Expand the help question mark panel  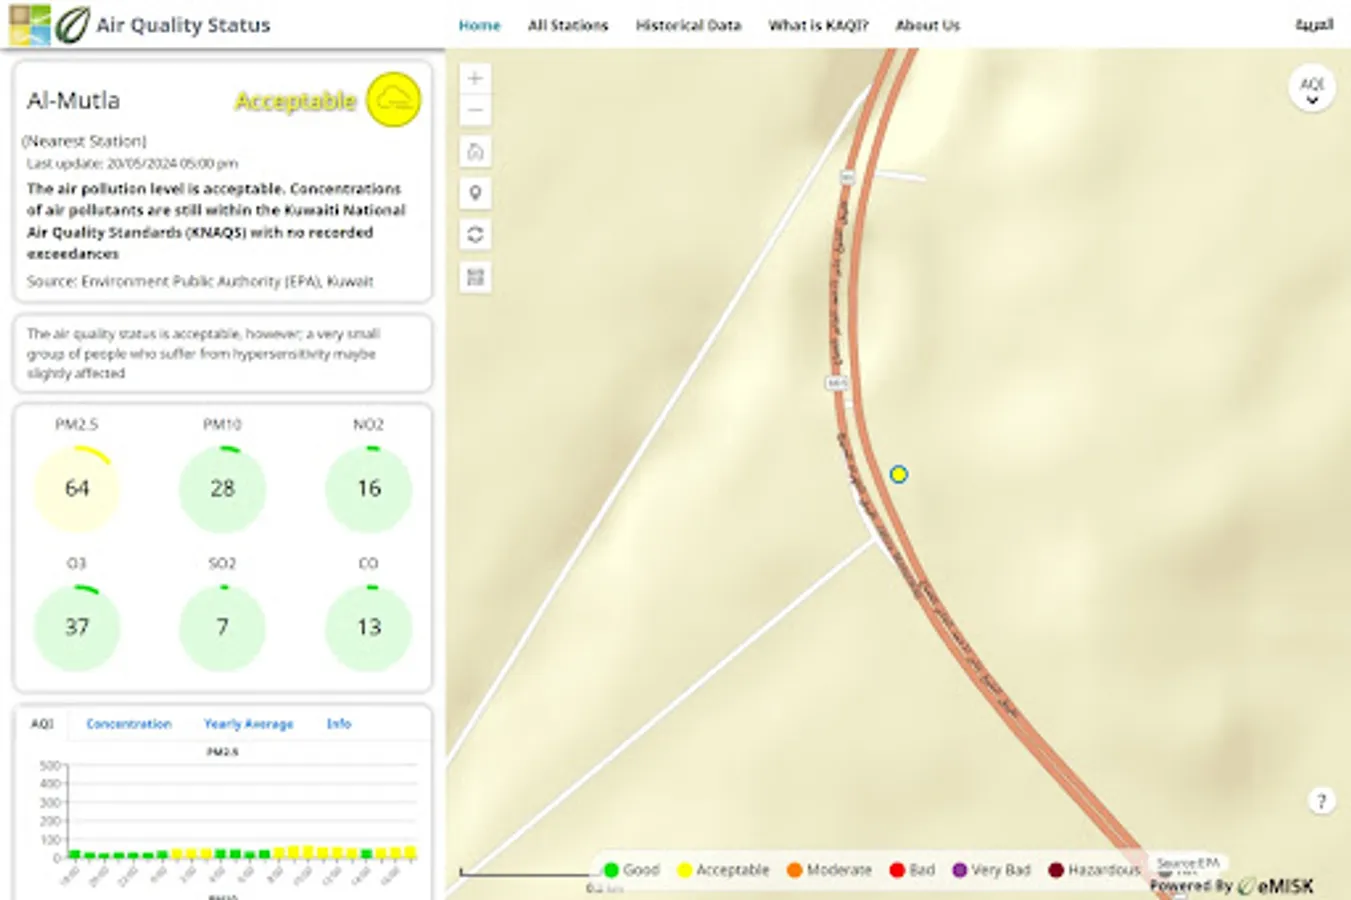(1320, 800)
